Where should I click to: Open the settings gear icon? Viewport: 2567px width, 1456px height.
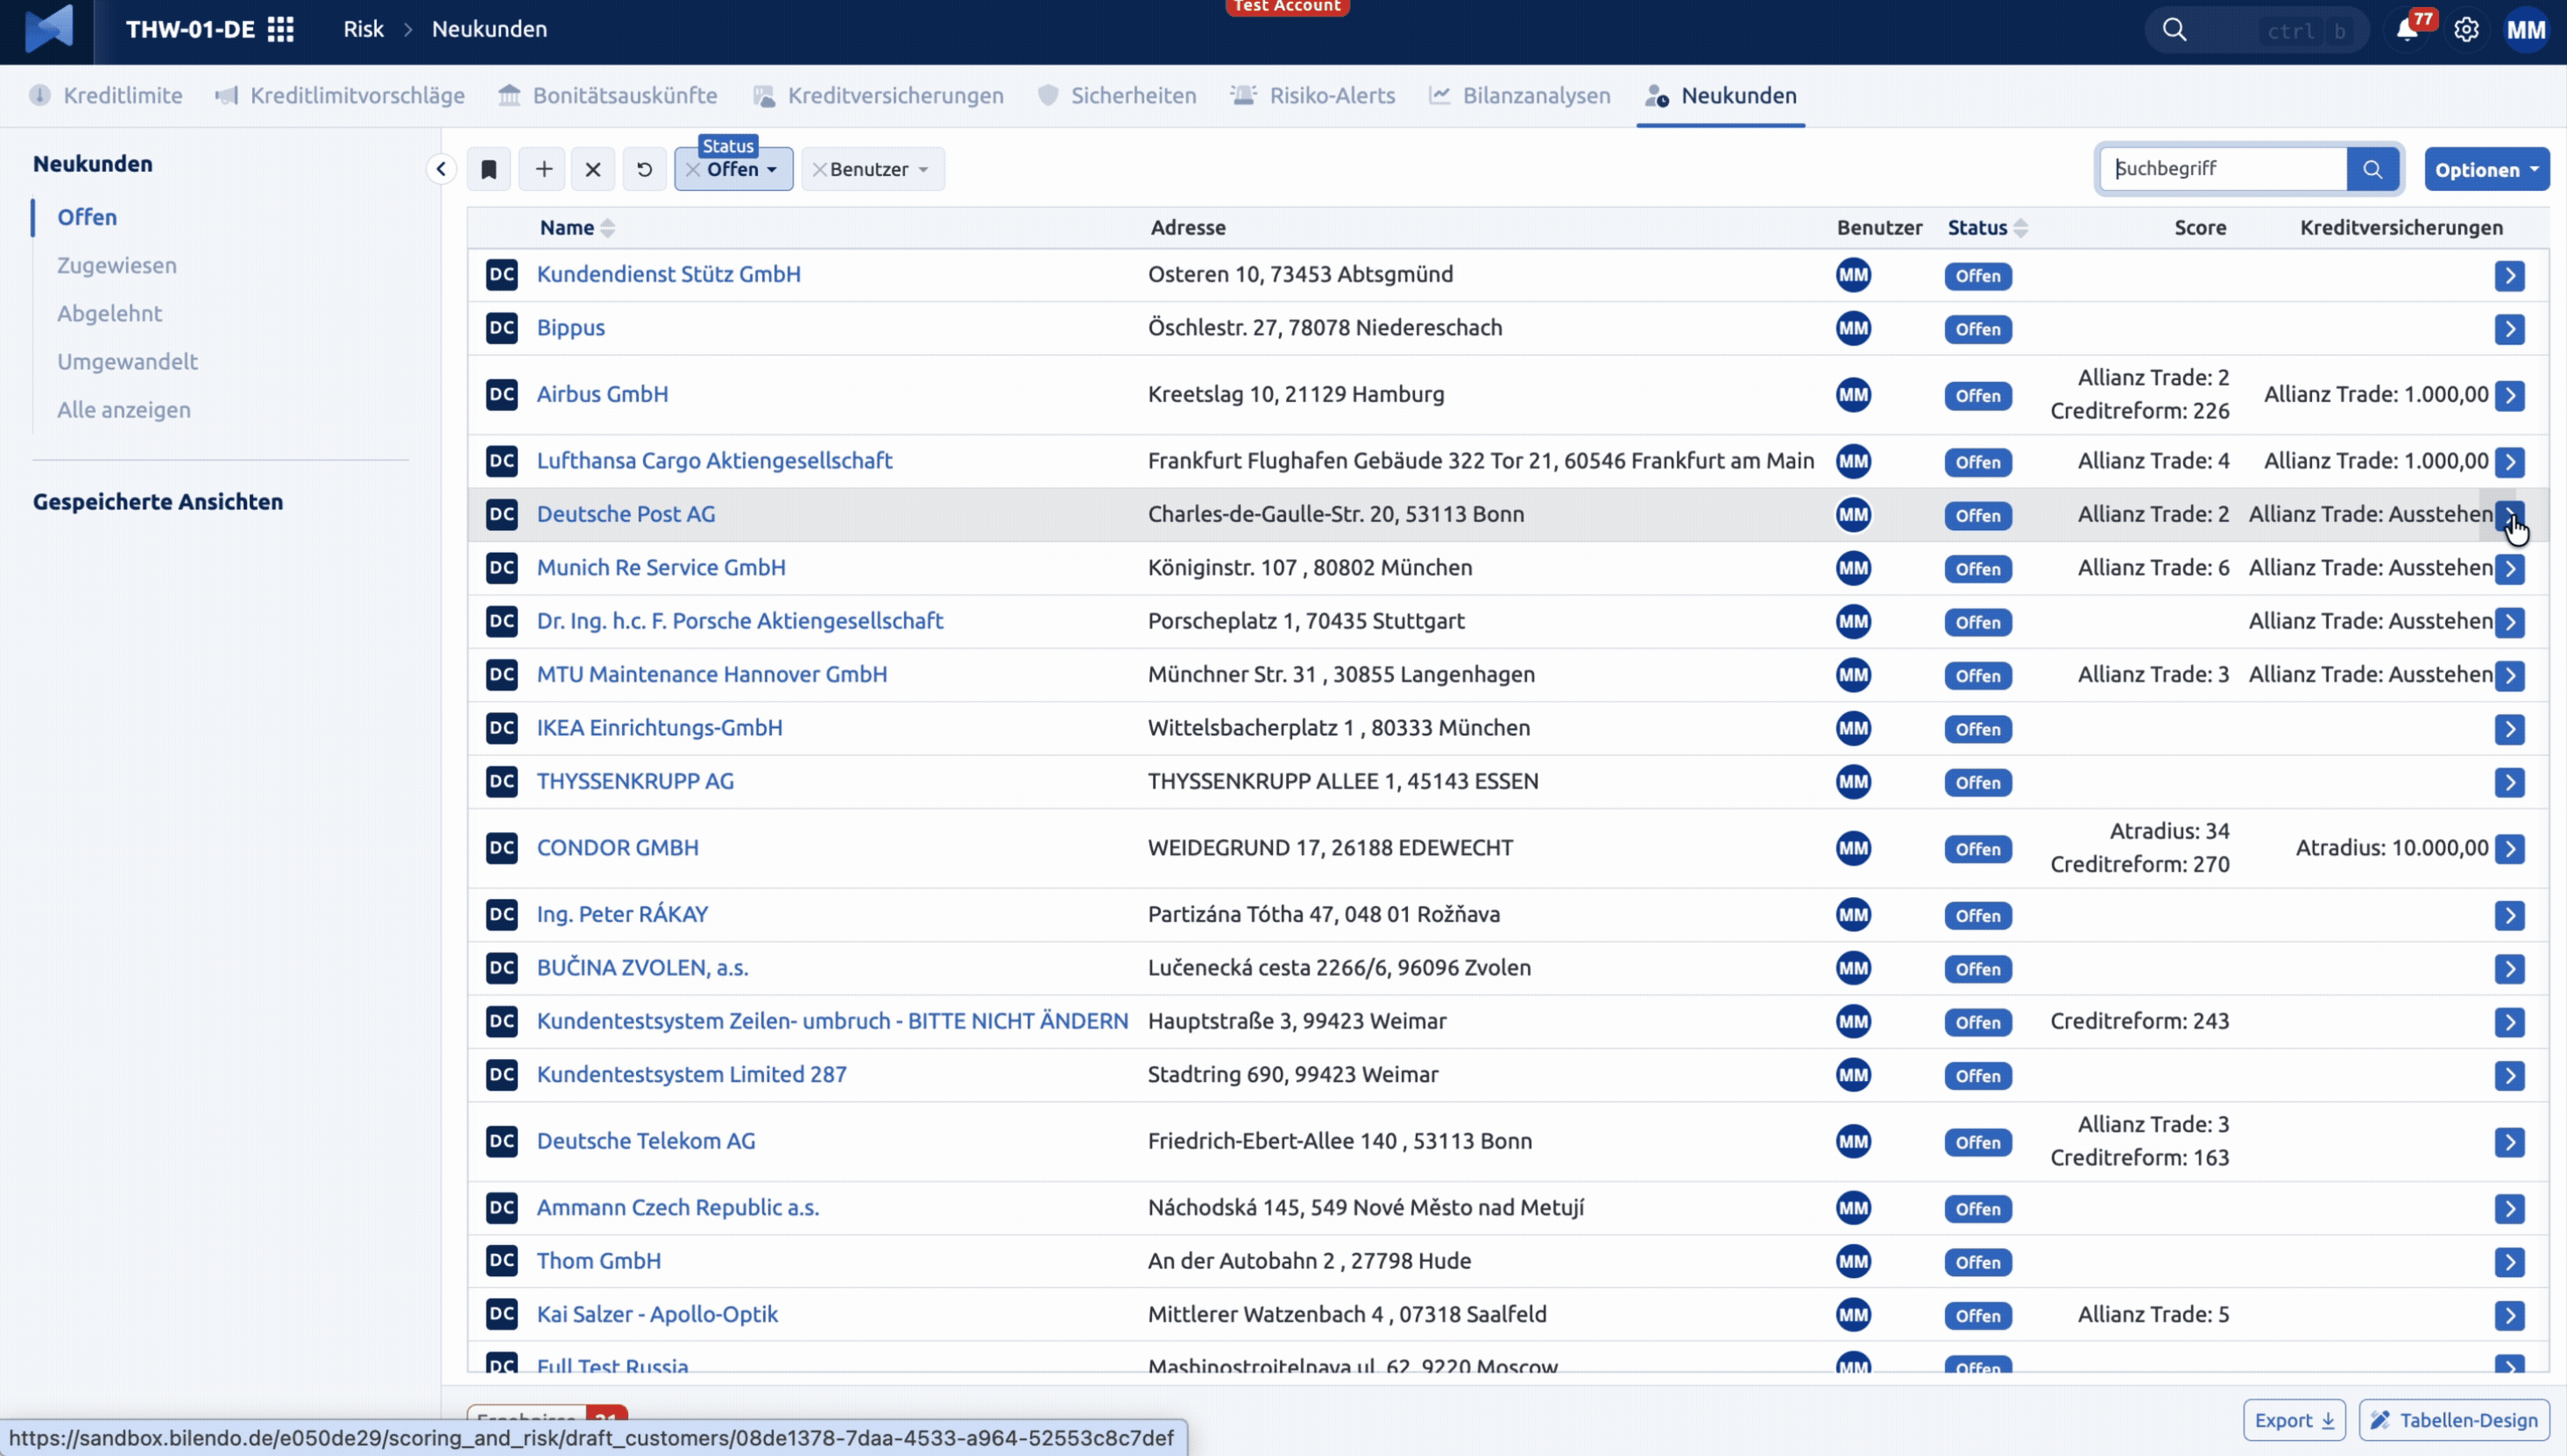click(x=2466, y=29)
